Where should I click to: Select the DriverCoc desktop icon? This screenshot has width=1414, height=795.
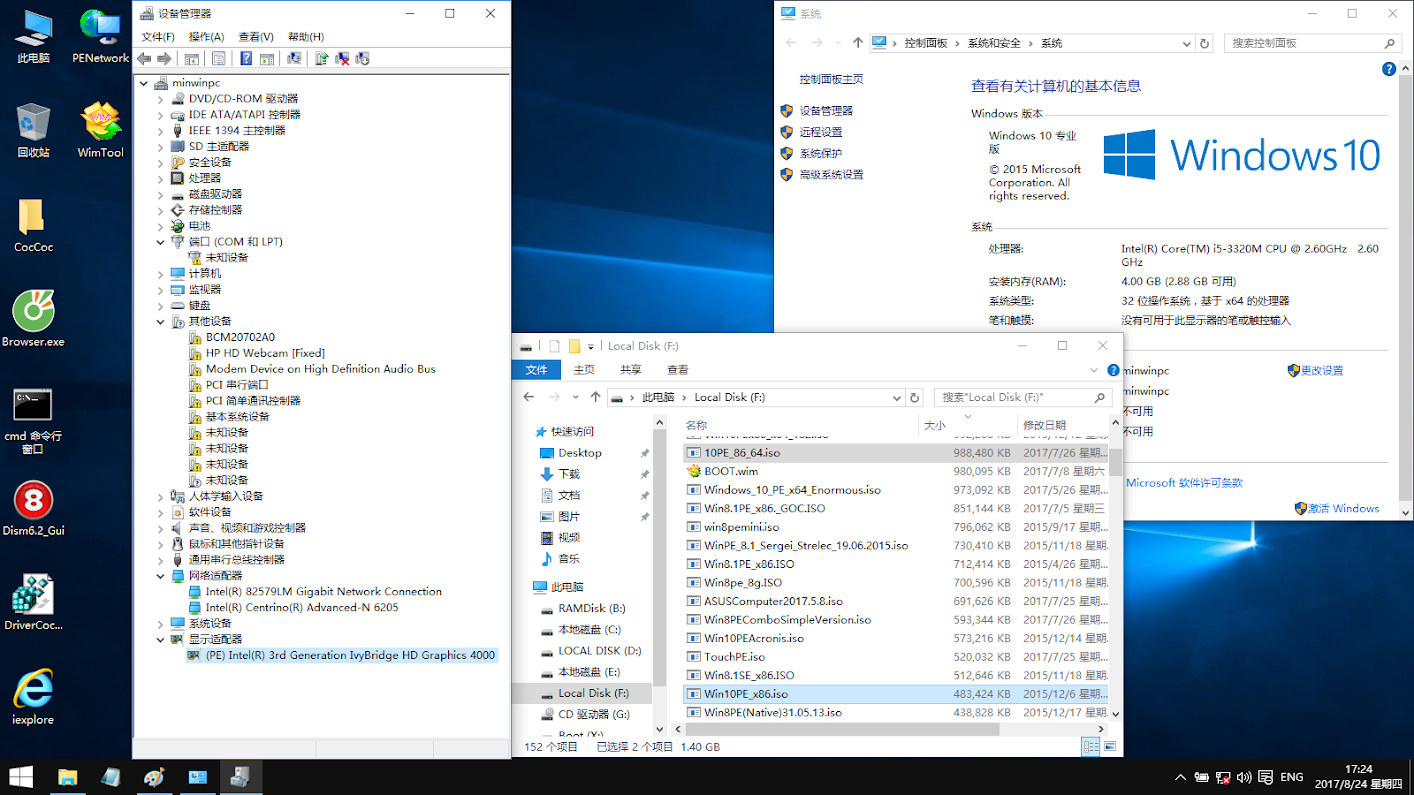[x=32, y=604]
